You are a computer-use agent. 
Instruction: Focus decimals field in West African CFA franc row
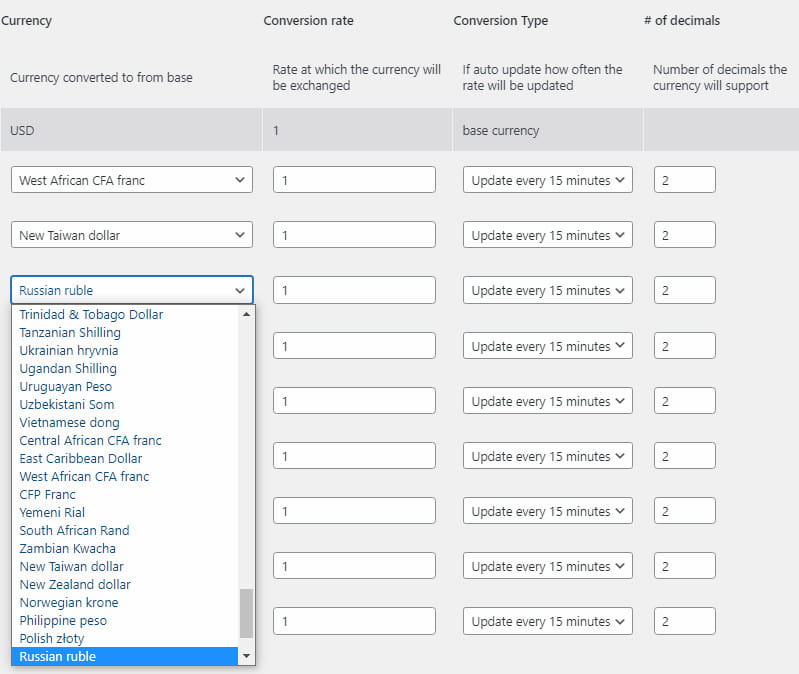(x=684, y=180)
